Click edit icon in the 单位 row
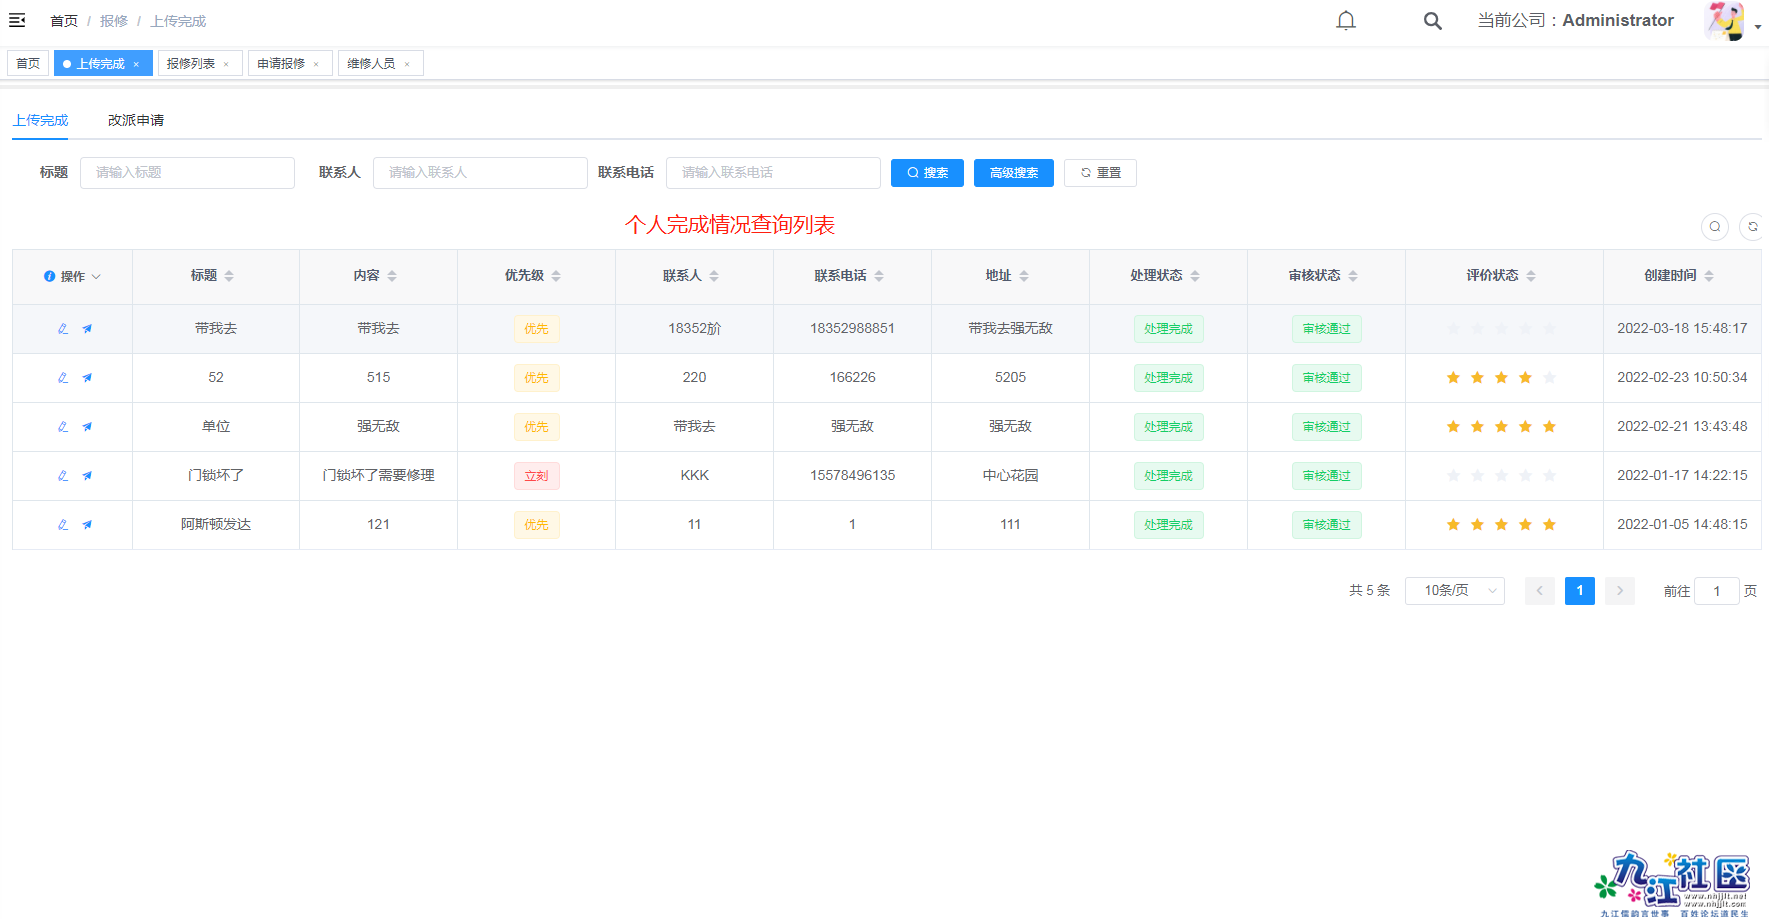The image size is (1769, 919). (63, 427)
